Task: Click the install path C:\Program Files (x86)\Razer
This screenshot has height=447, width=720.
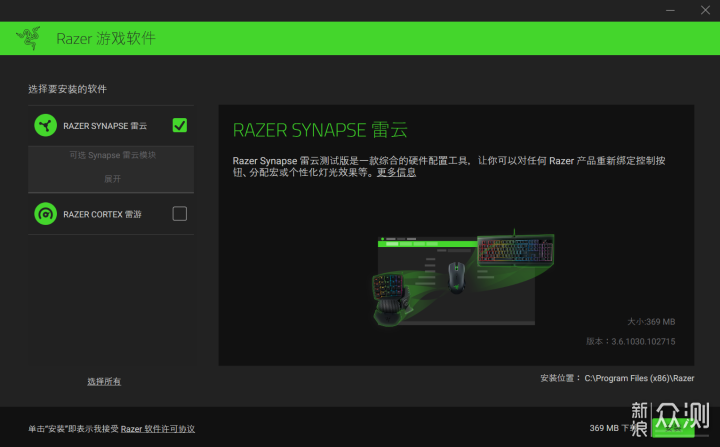Action: [x=639, y=378]
